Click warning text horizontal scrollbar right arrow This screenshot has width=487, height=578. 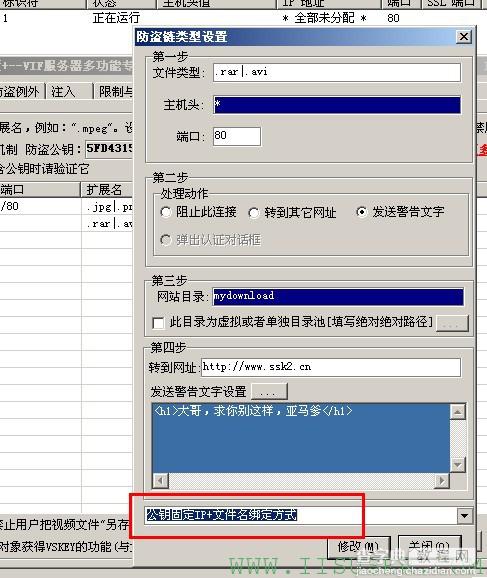point(442,480)
